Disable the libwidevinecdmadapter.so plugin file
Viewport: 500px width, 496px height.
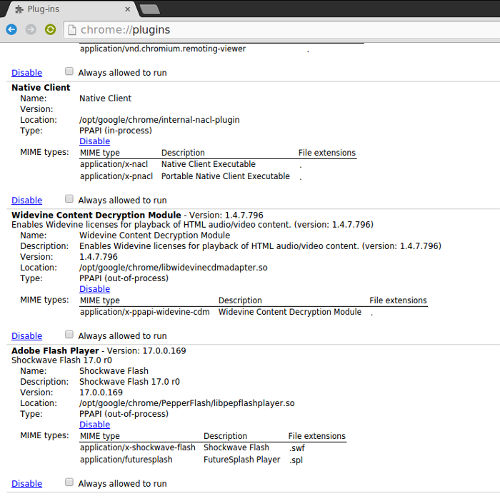click(x=95, y=289)
